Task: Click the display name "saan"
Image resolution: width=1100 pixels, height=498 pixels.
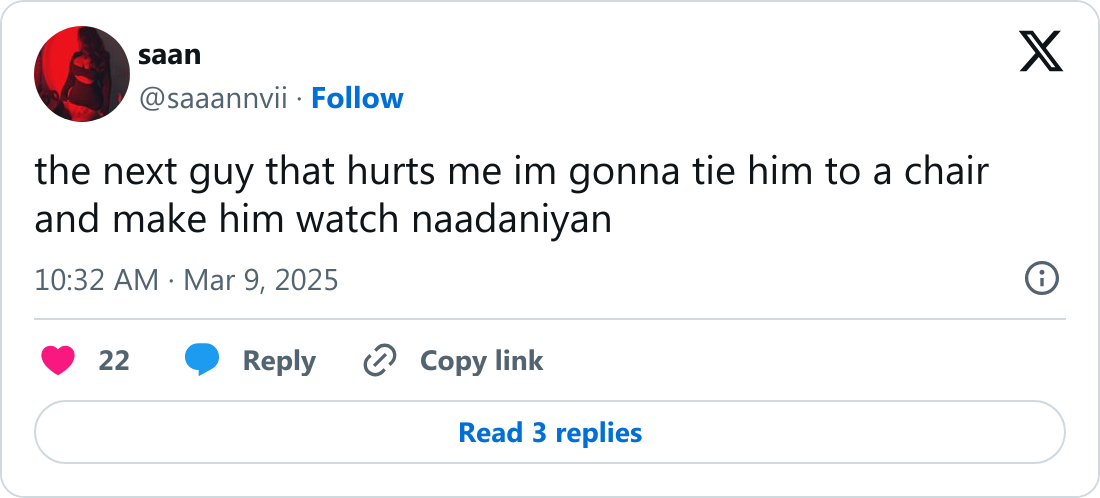Action: pyautogui.click(x=169, y=54)
